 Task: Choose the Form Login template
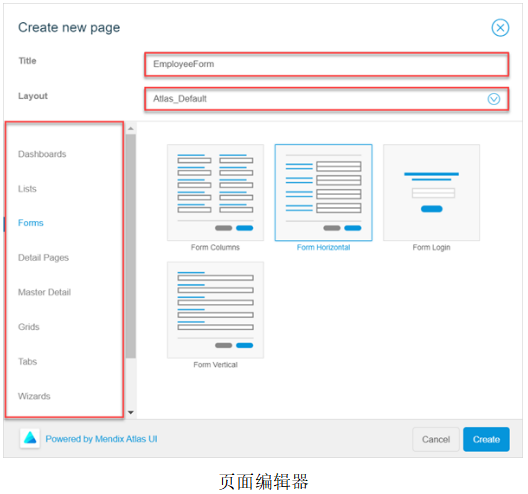click(431, 193)
